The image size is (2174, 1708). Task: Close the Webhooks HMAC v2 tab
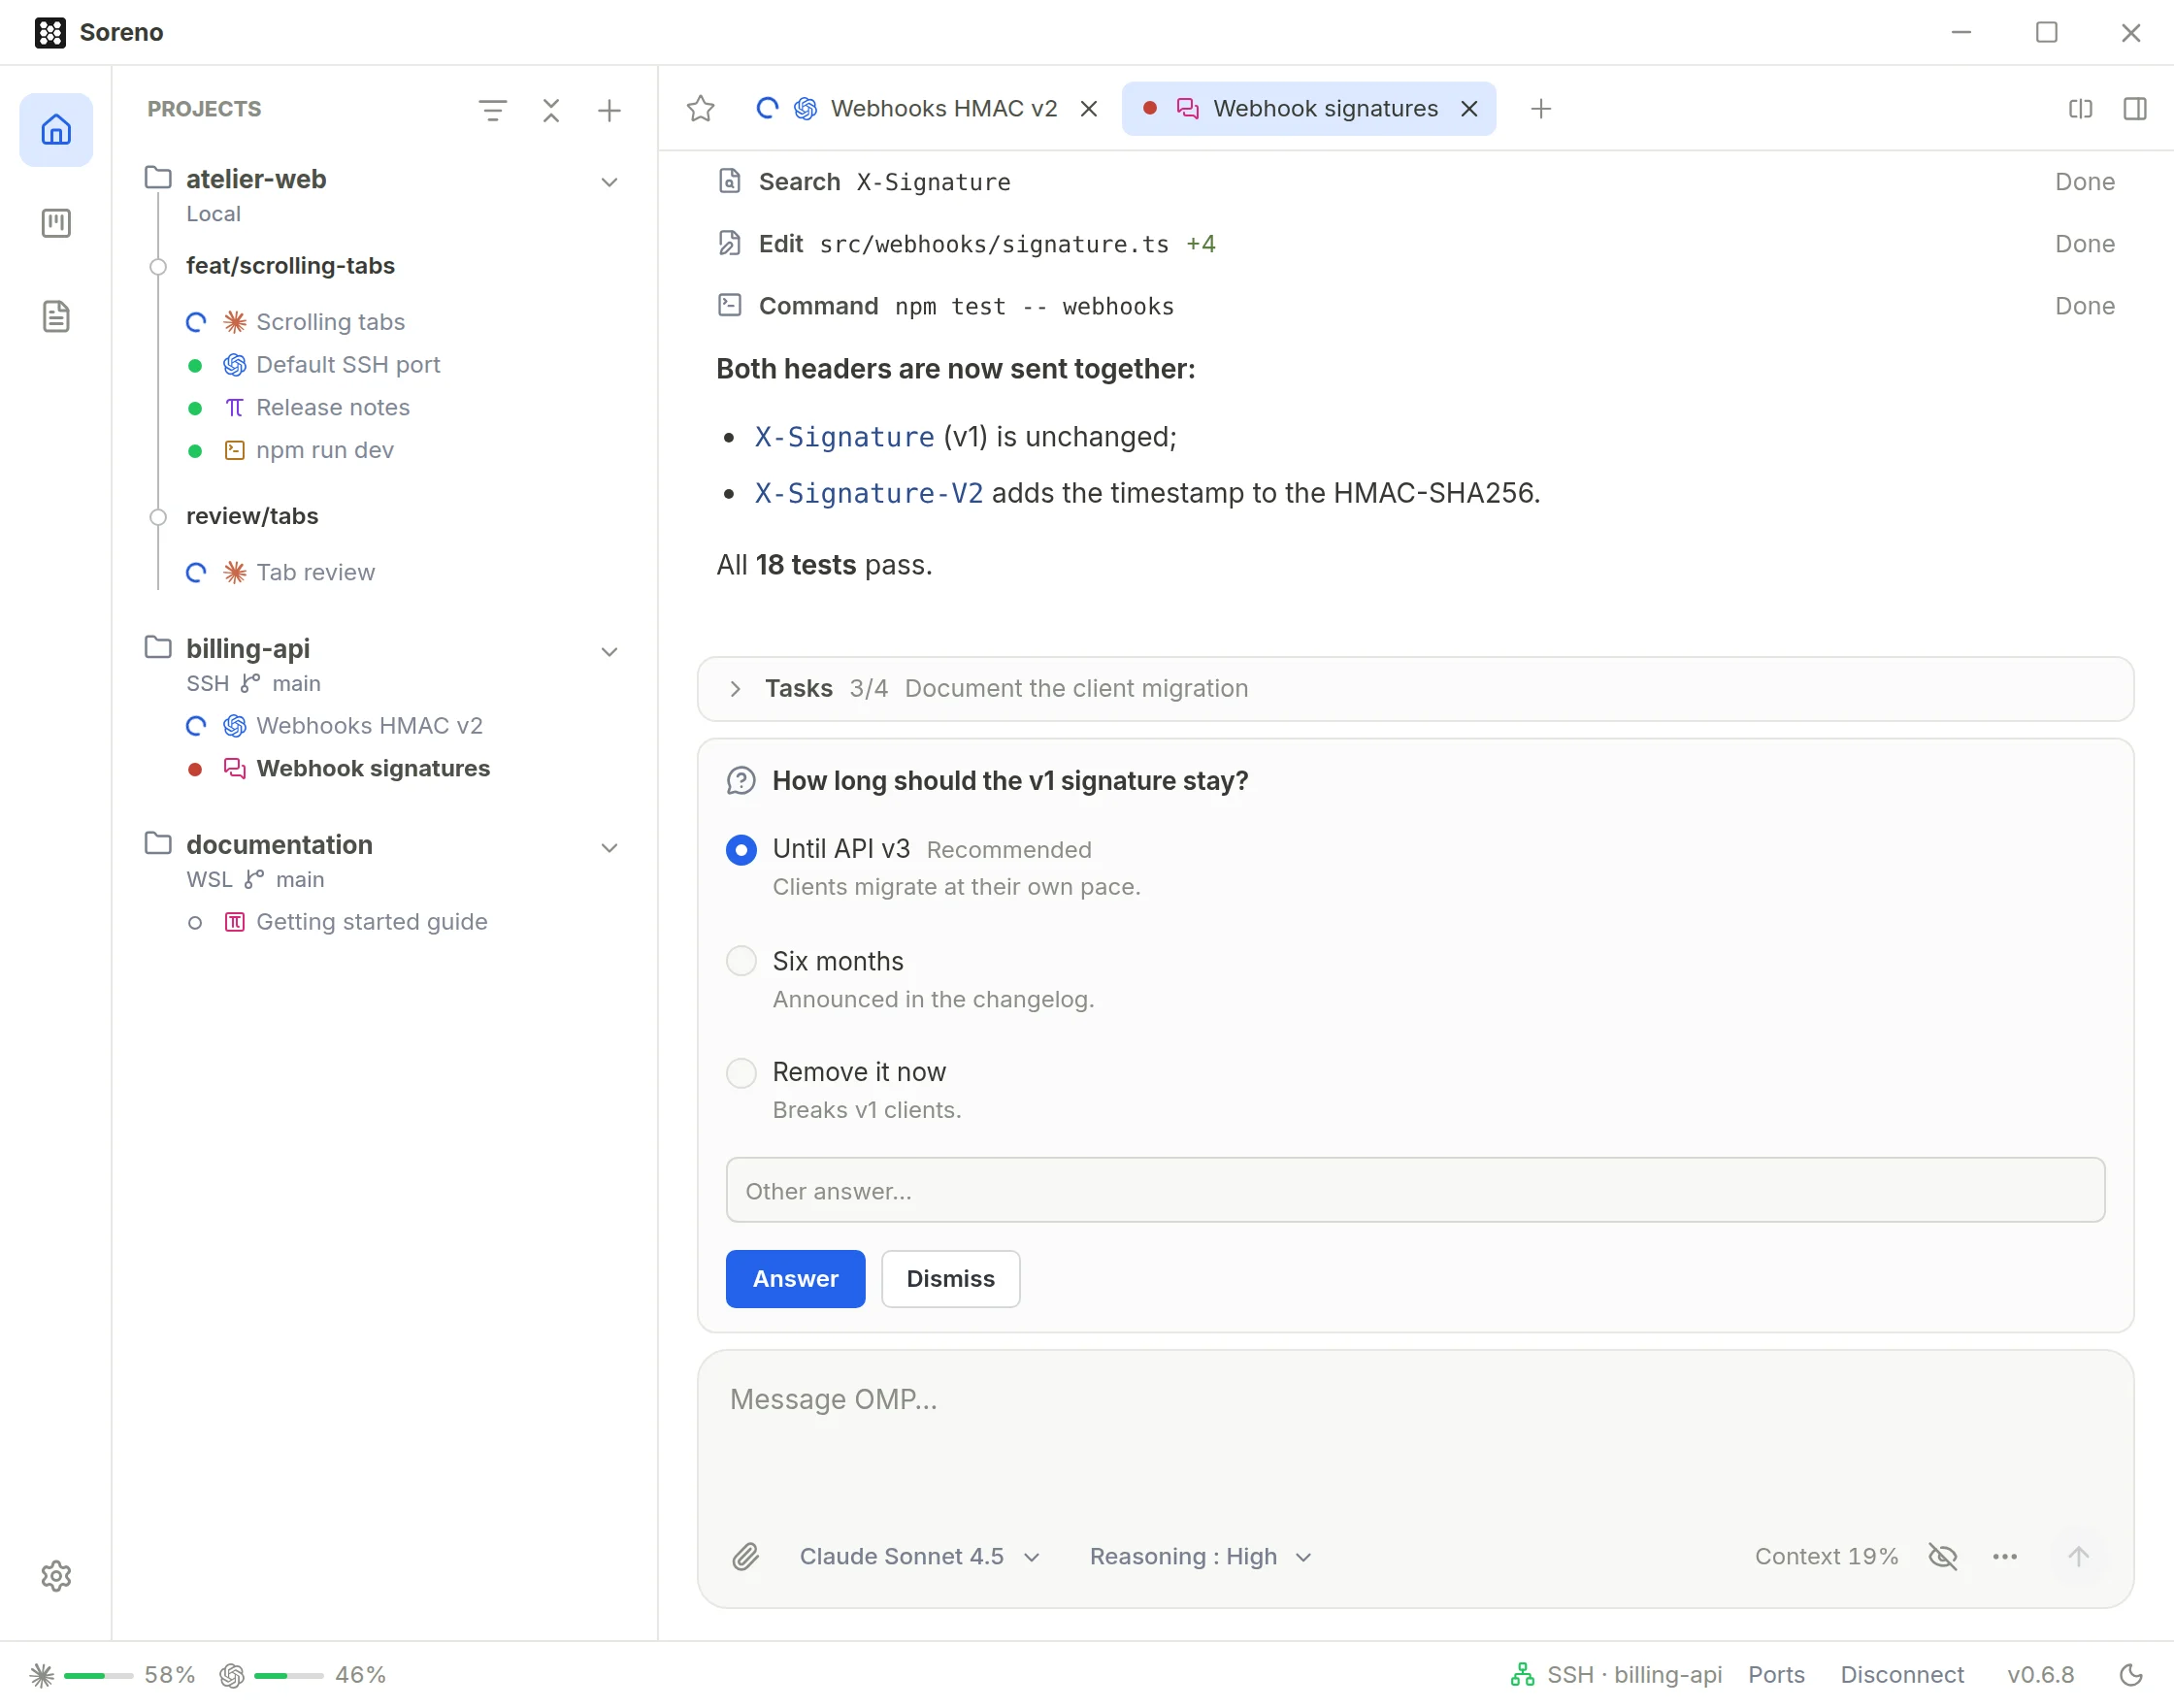1089,109
